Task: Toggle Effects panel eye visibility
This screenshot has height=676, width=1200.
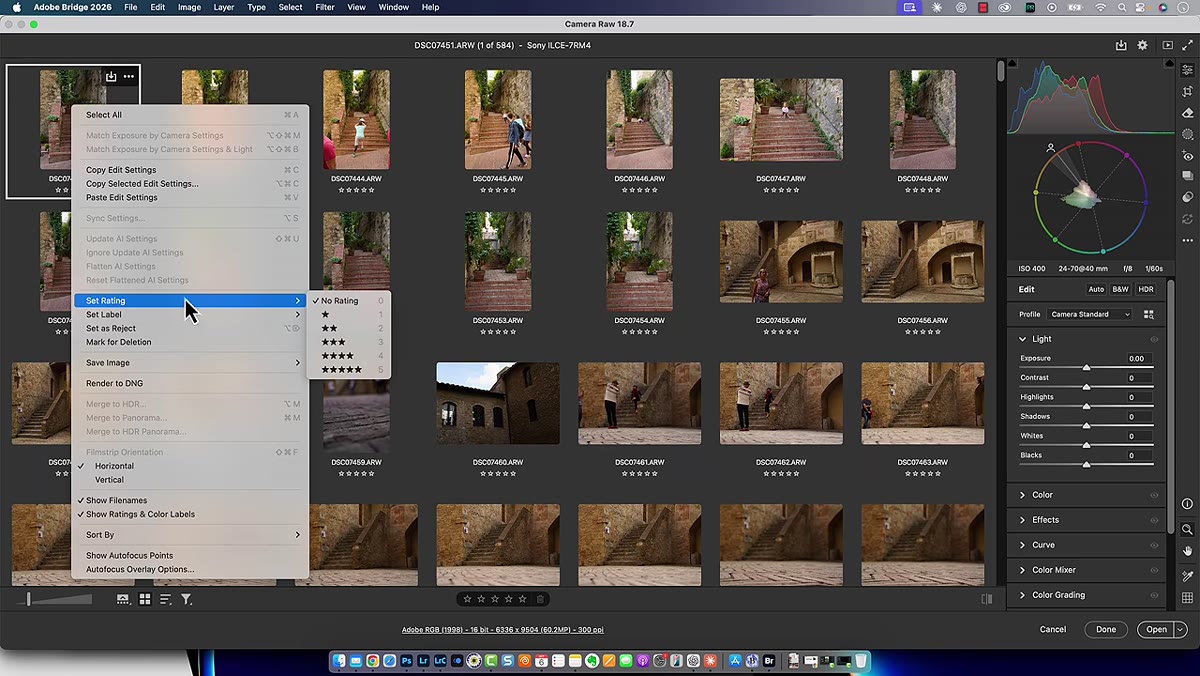Action: click(x=1154, y=520)
